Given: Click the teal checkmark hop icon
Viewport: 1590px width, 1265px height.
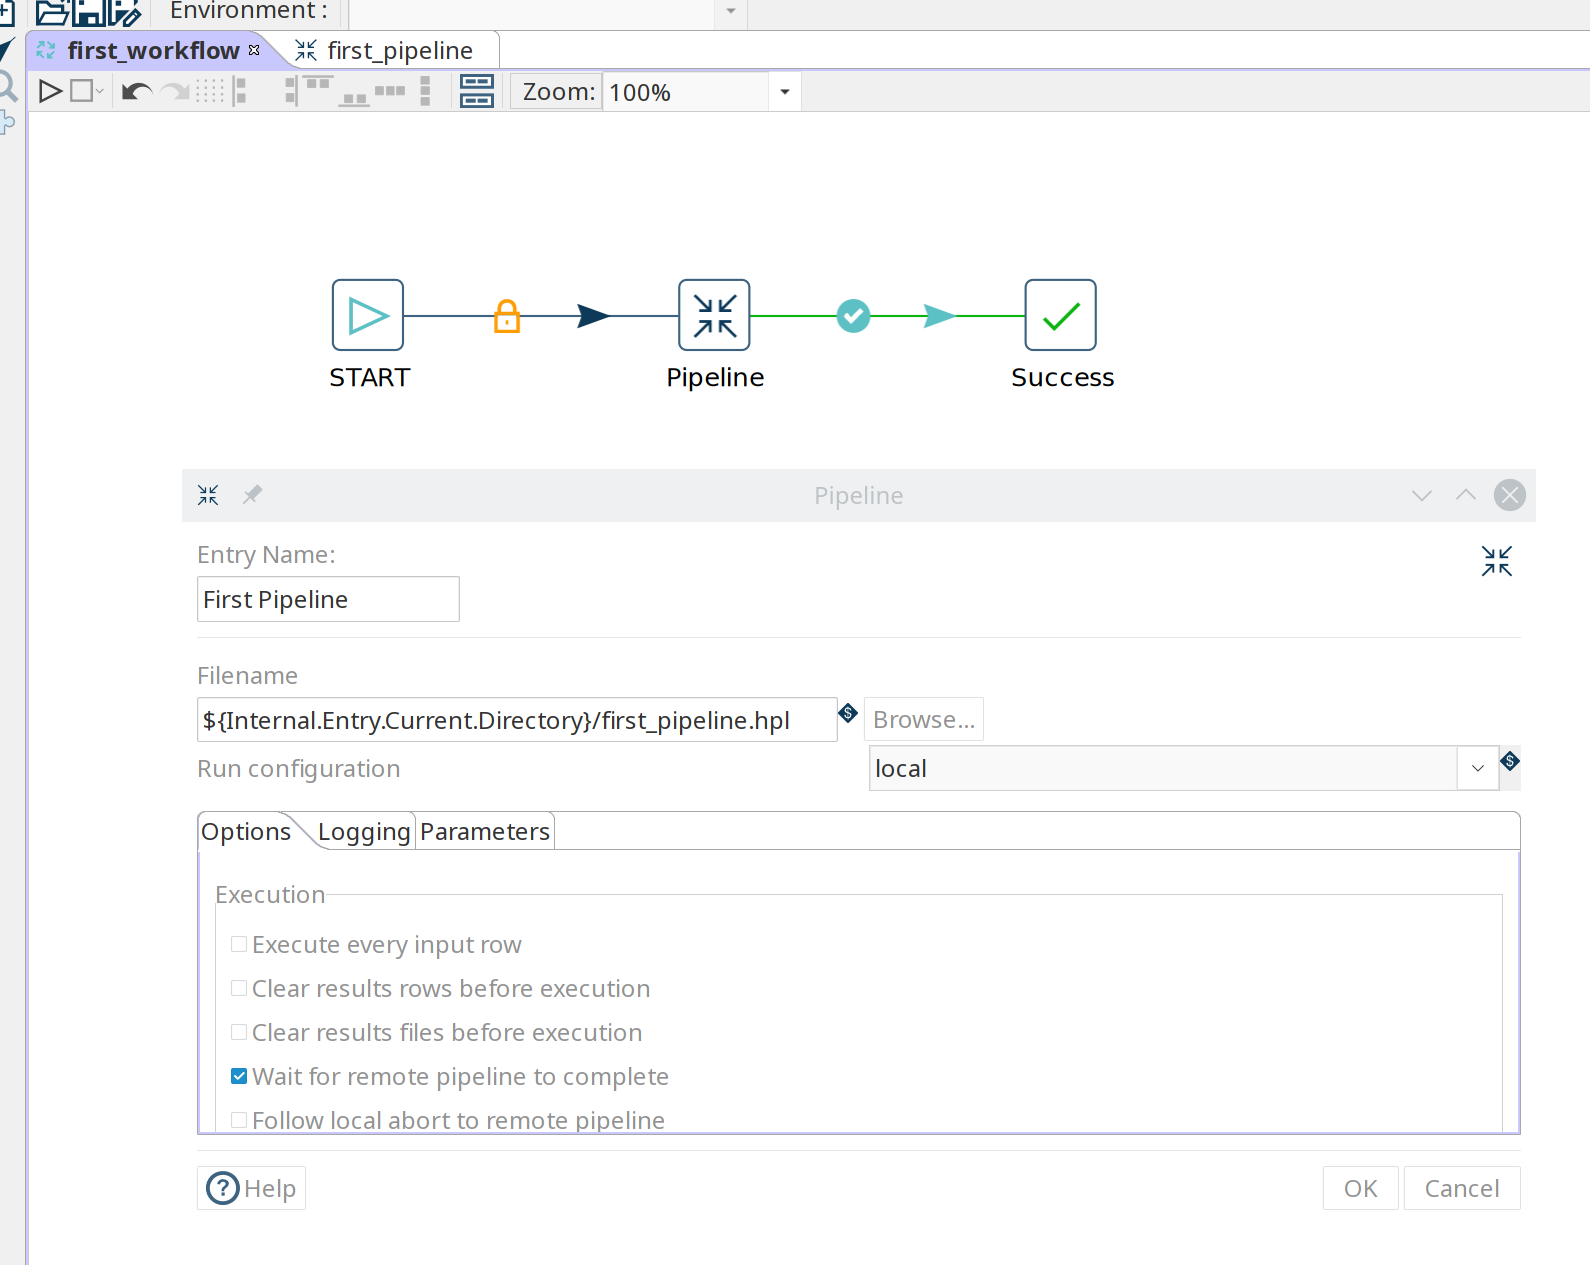Looking at the screenshot, I should click(853, 316).
